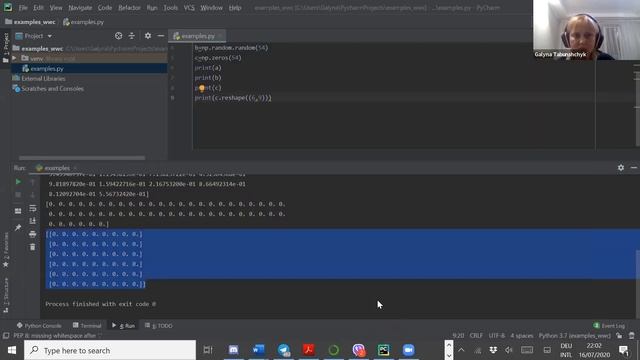This screenshot has height=360, width=640.
Task: Change UTF-8 file encoding in status bar
Action: pos(496,336)
